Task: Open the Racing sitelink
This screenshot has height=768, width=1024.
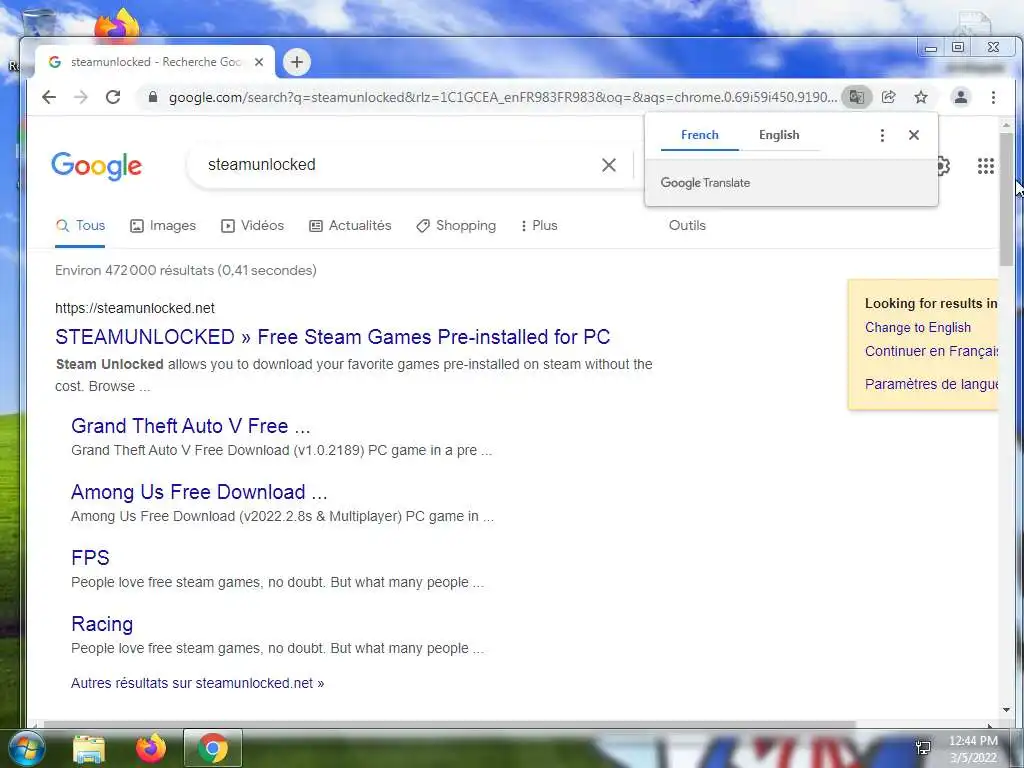Action: [102, 624]
